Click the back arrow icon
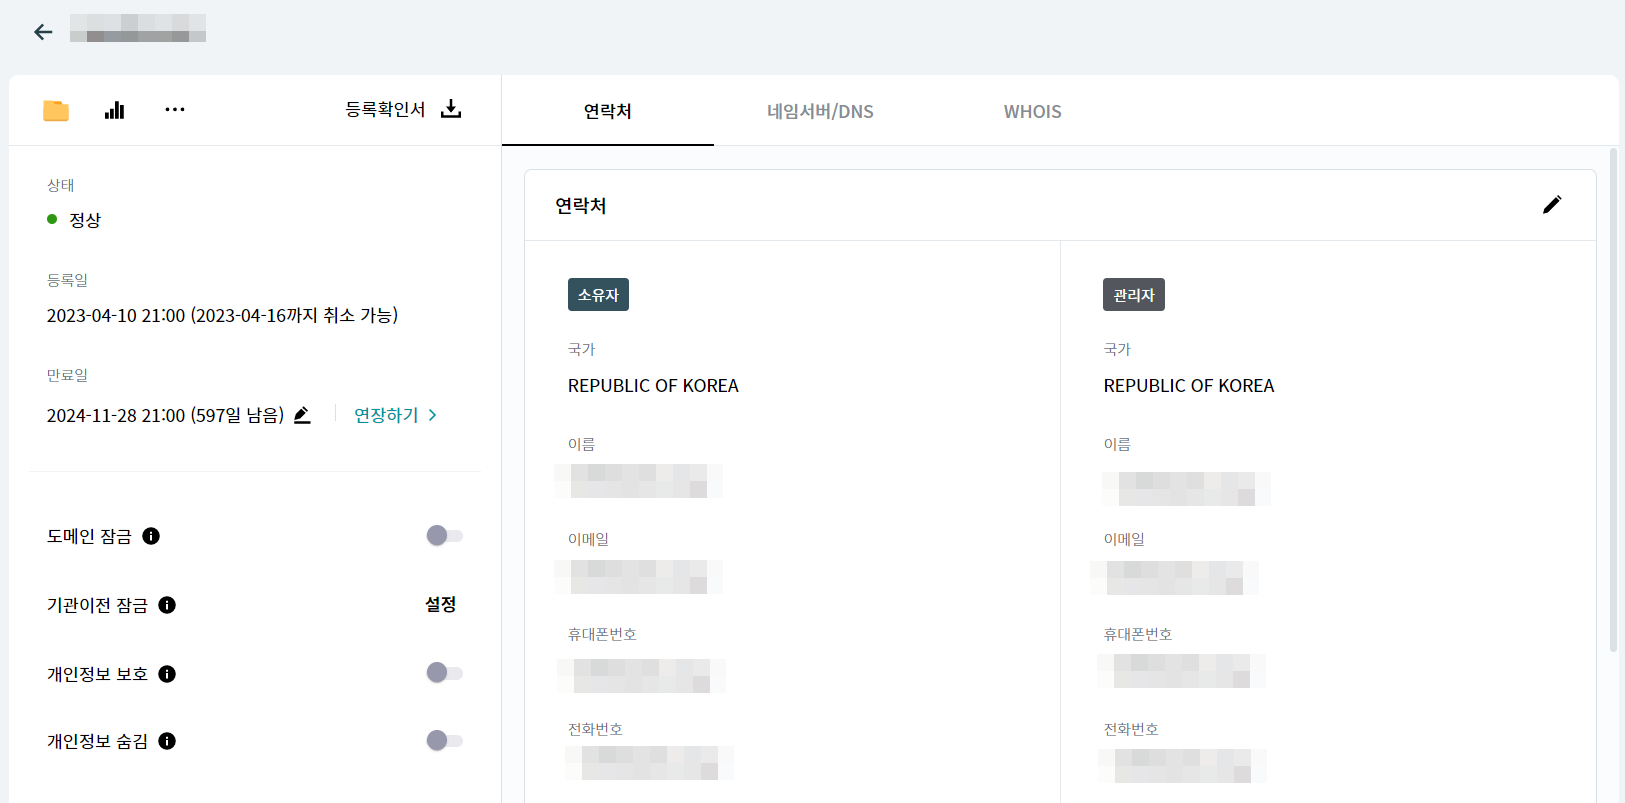This screenshot has width=1625, height=803. [43, 32]
